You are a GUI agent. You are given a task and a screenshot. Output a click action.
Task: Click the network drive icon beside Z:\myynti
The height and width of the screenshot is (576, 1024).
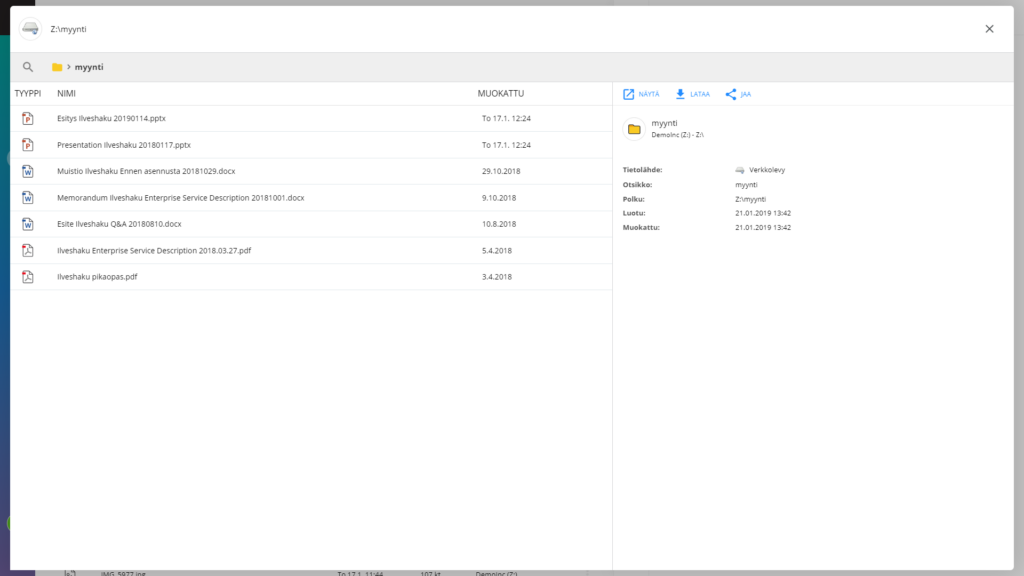[x=30, y=29]
